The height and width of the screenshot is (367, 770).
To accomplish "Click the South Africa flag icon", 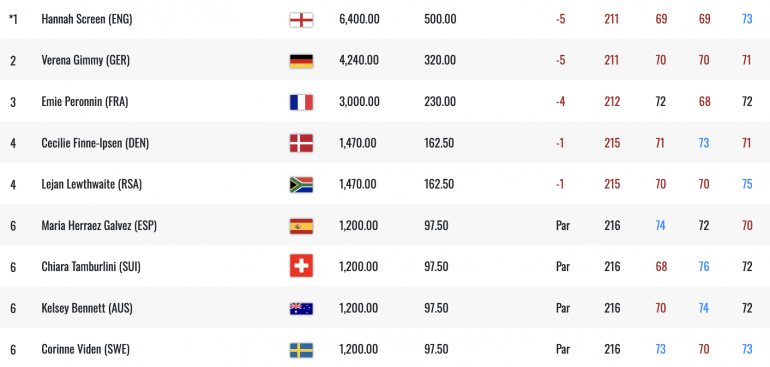I will [x=301, y=185].
